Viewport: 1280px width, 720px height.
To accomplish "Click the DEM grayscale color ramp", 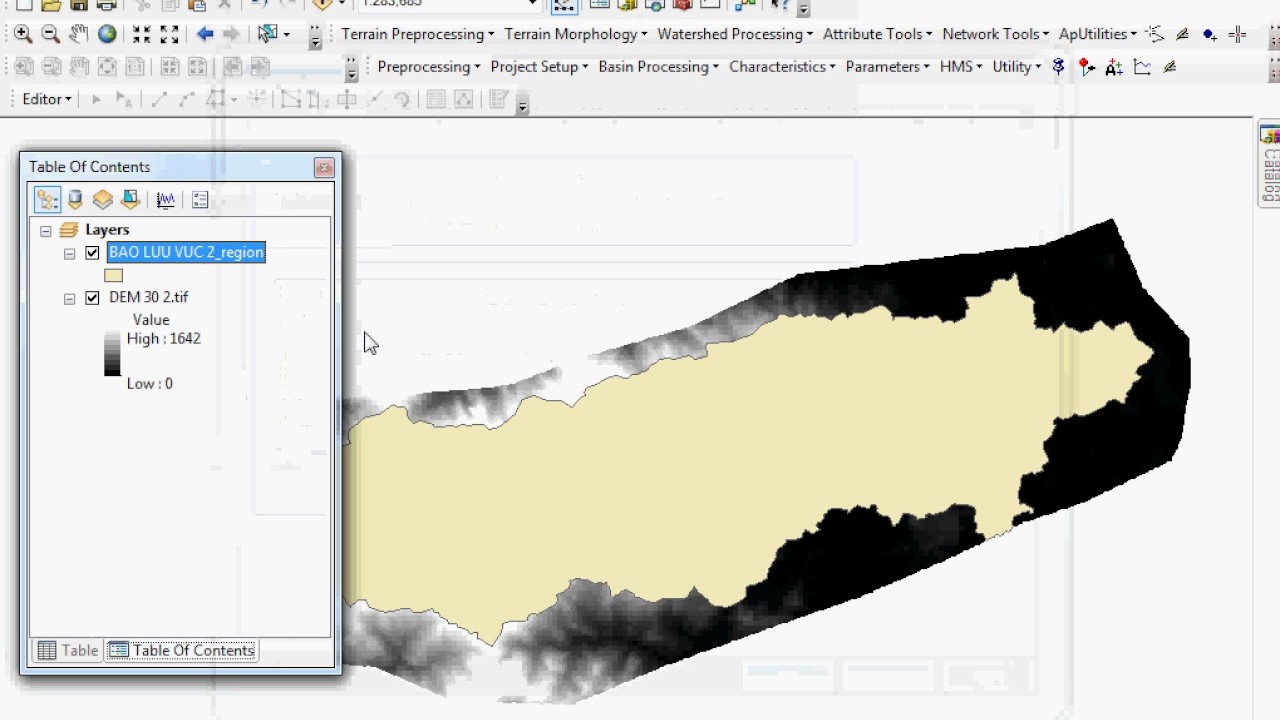I will tap(112, 354).
